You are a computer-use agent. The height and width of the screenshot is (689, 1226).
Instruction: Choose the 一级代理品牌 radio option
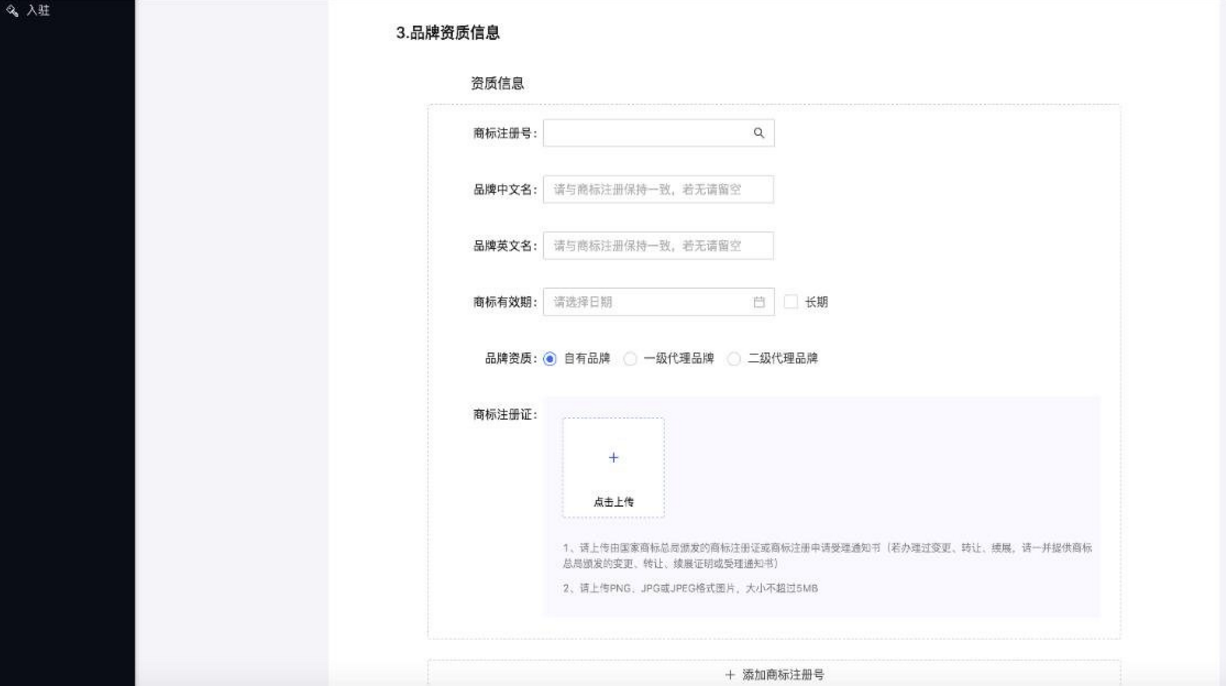coord(630,359)
